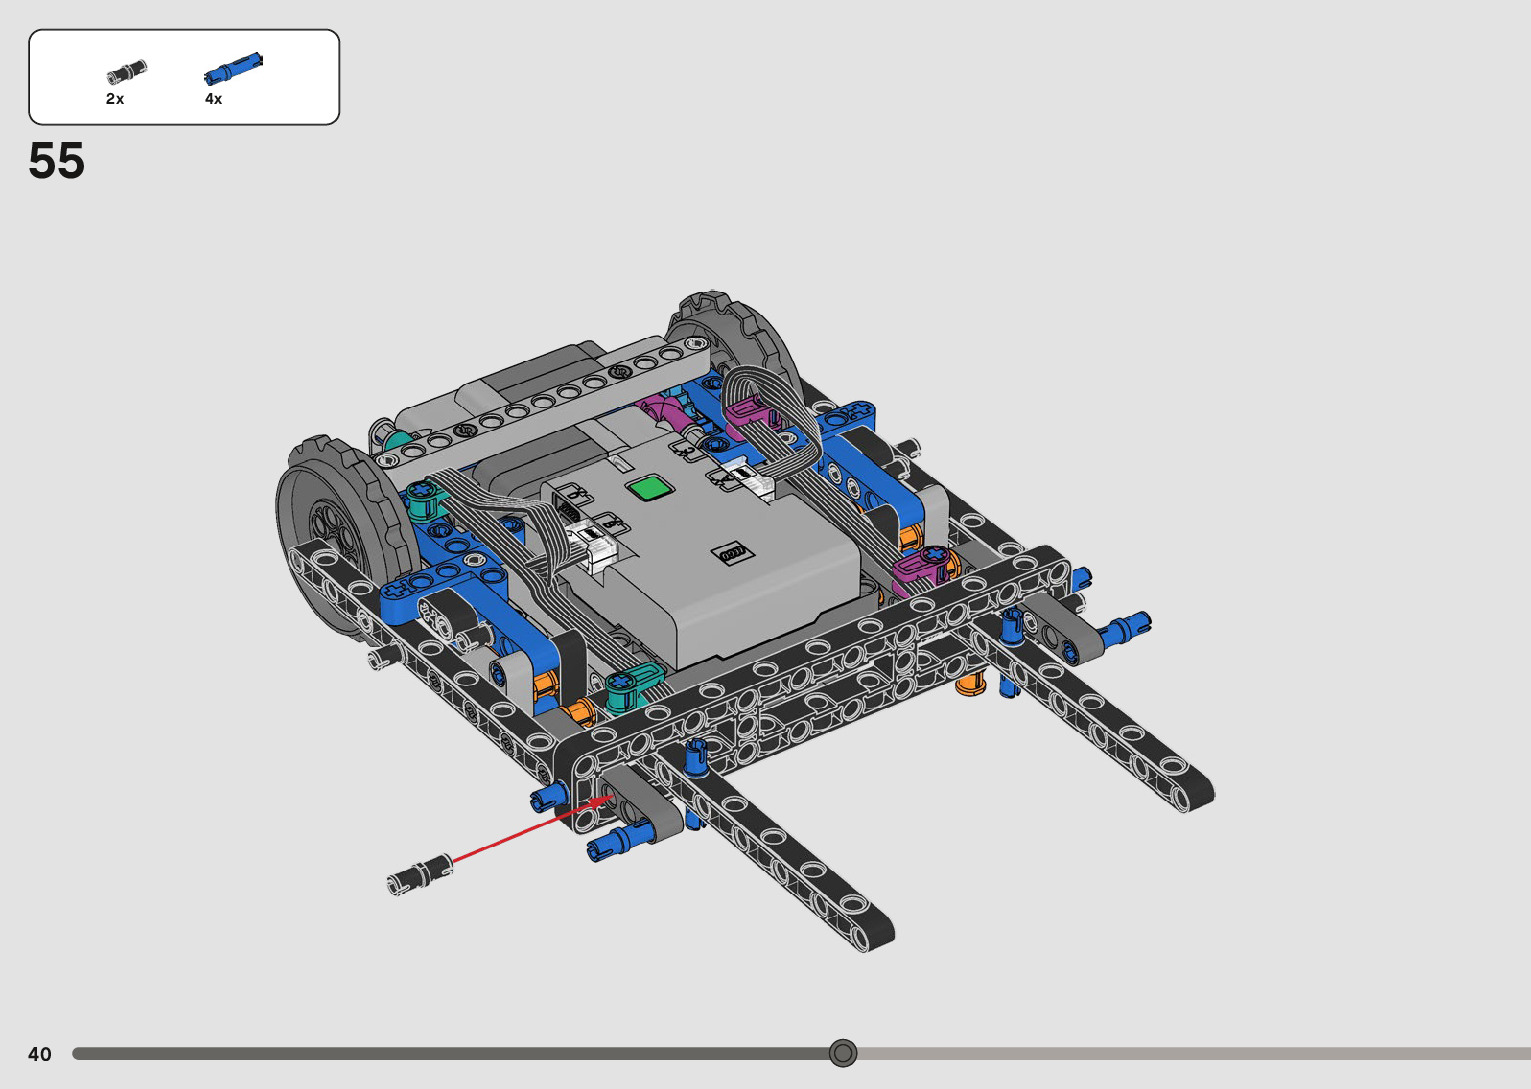1531x1089 pixels.
Task: Tap the page number 40
Action: pos(40,1054)
